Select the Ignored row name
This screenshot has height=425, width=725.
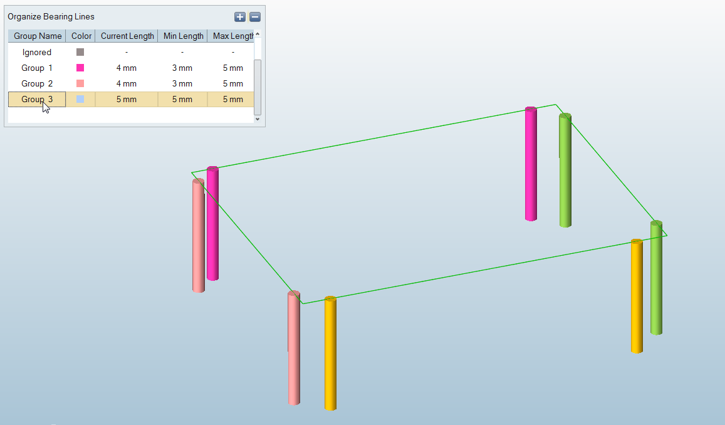pyautogui.click(x=37, y=52)
